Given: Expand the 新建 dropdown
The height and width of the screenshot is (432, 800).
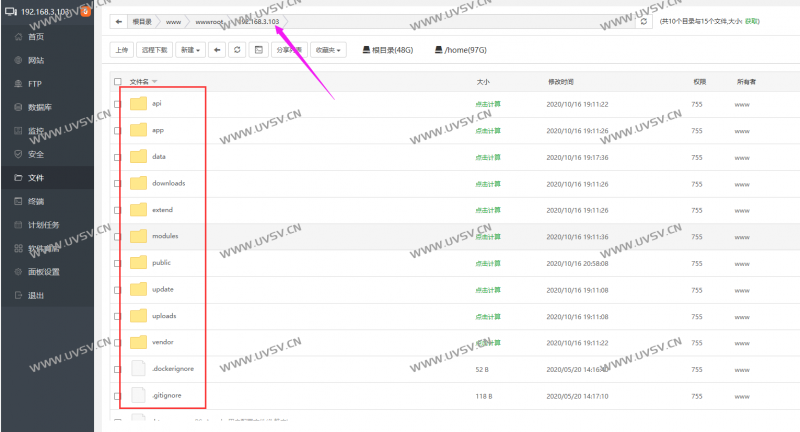Looking at the screenshot, I should [x=190, y=49].
